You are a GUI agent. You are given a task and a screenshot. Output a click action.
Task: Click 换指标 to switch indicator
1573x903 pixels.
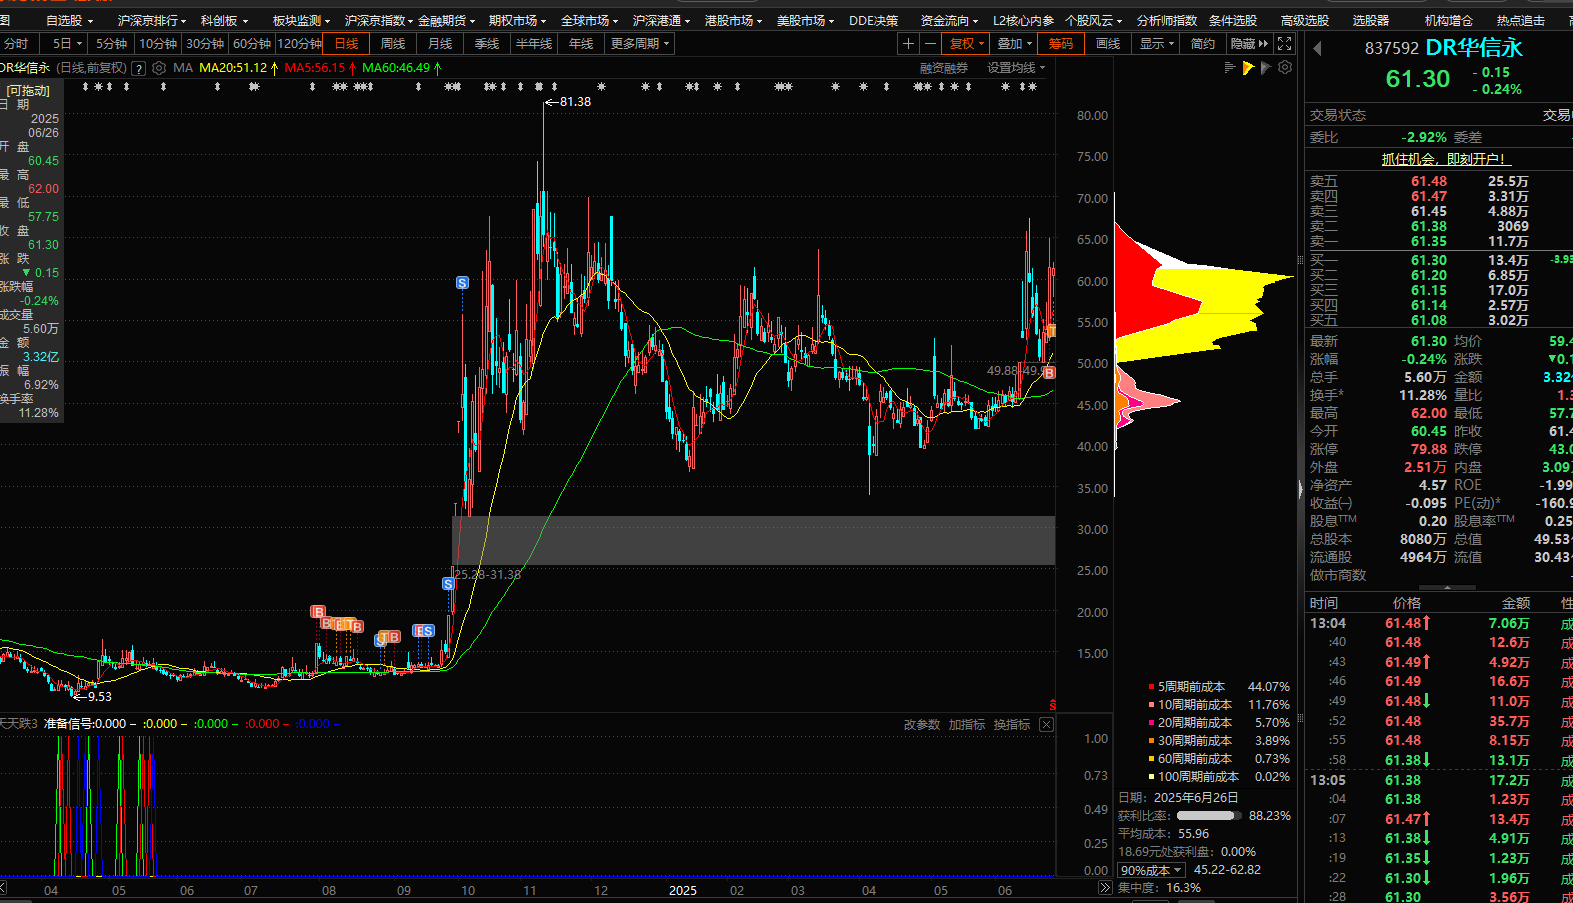point(1012,724)
